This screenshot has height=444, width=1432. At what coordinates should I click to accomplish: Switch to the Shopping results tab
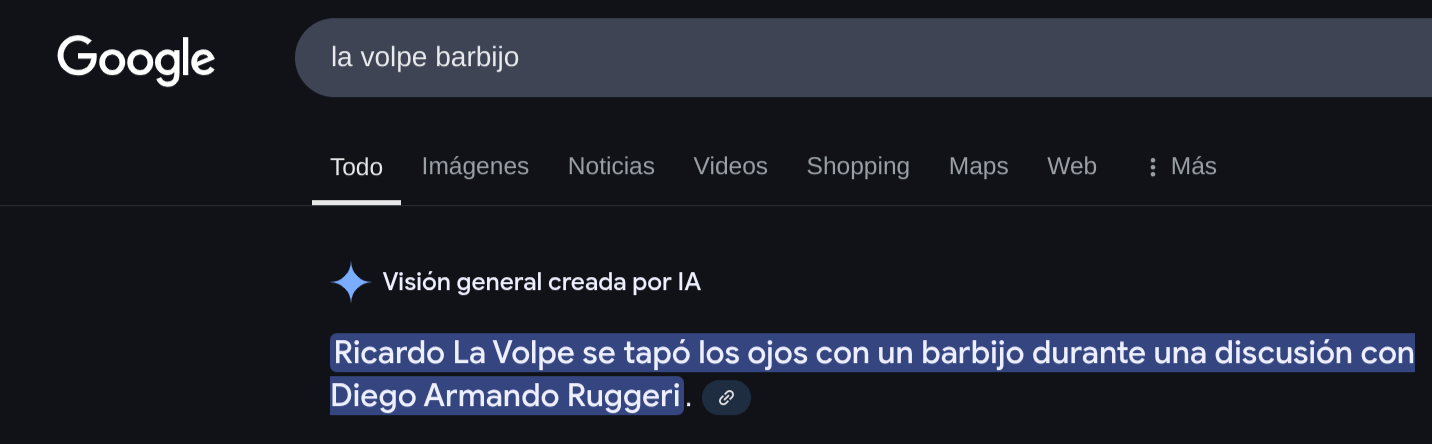pos(858,166)
